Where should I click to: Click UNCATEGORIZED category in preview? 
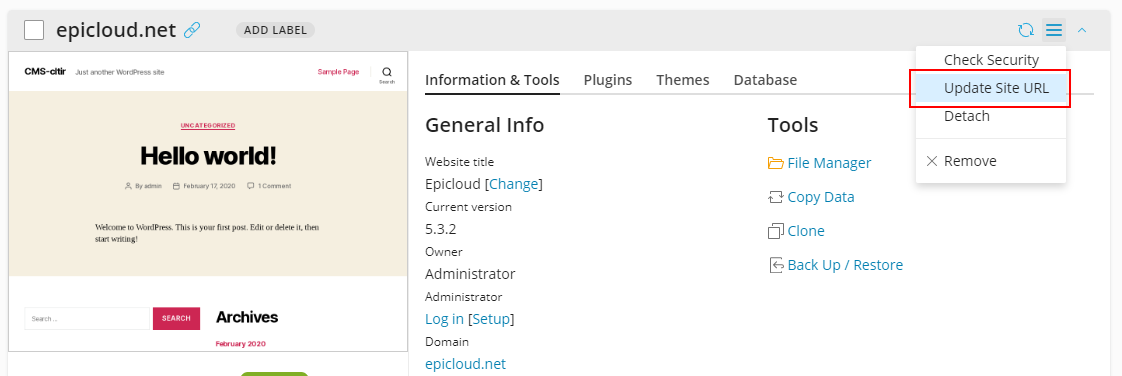pyautogui.click(x=208, y=125)
